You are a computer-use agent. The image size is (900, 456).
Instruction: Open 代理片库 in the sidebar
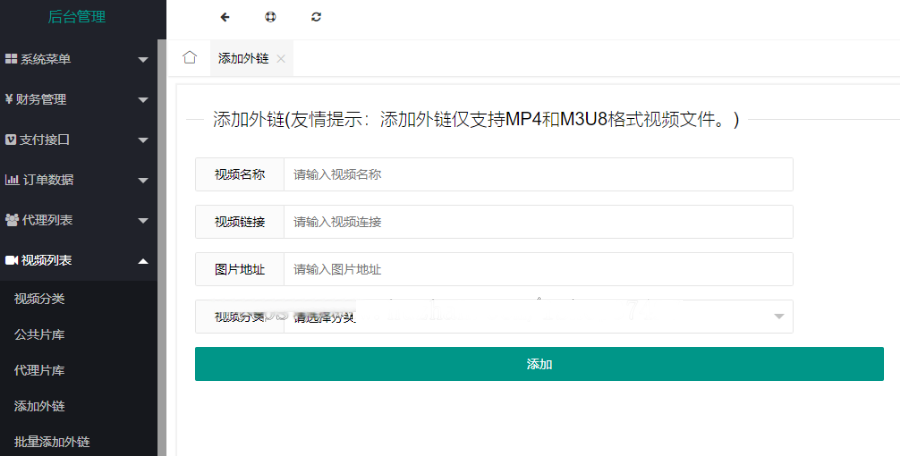40,371
